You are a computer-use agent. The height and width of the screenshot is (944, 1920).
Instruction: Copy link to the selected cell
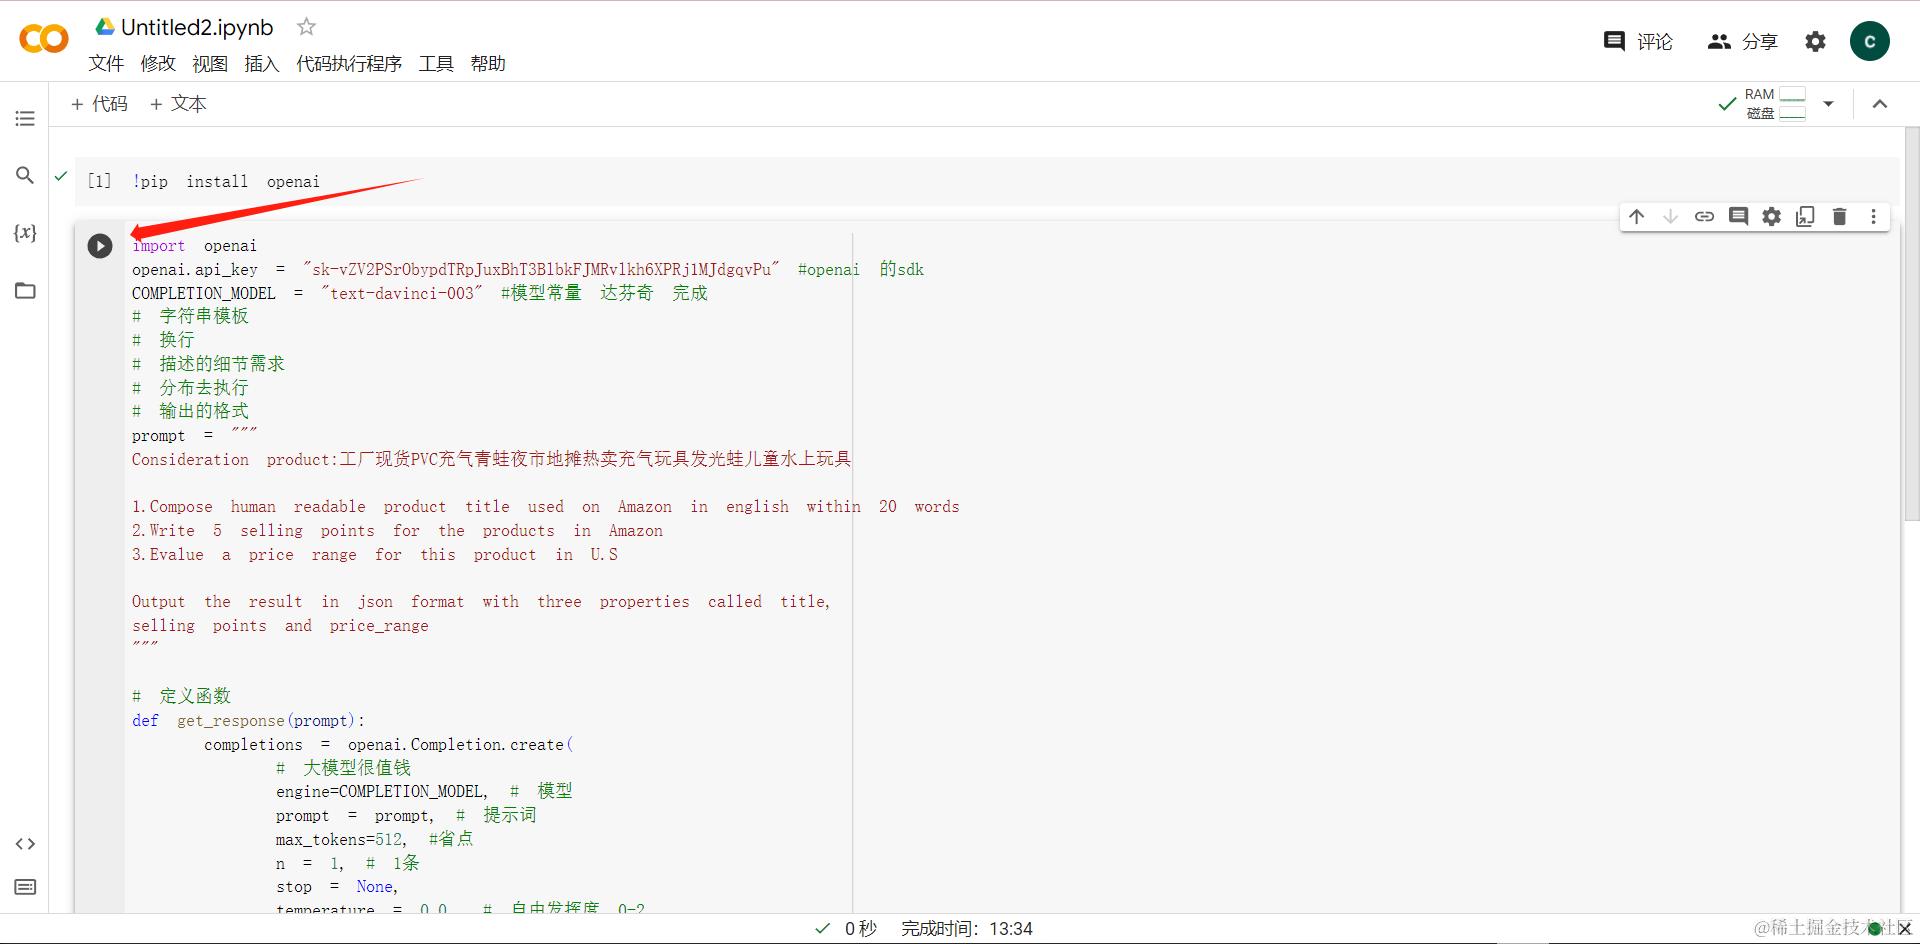1704,216
